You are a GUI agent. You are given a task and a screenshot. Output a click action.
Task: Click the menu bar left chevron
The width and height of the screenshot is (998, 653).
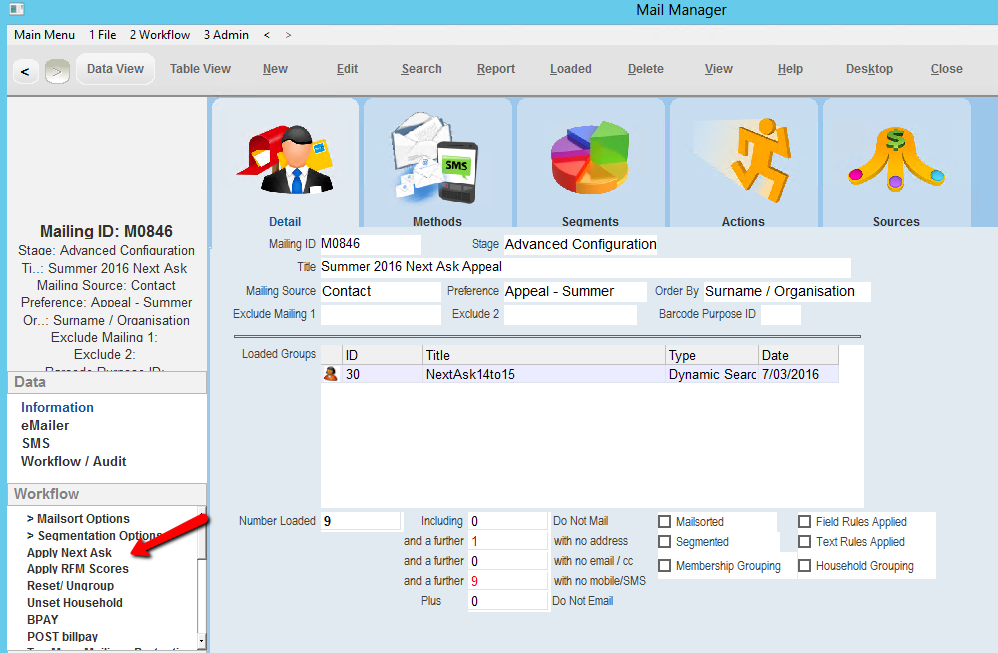coord(267,35)
